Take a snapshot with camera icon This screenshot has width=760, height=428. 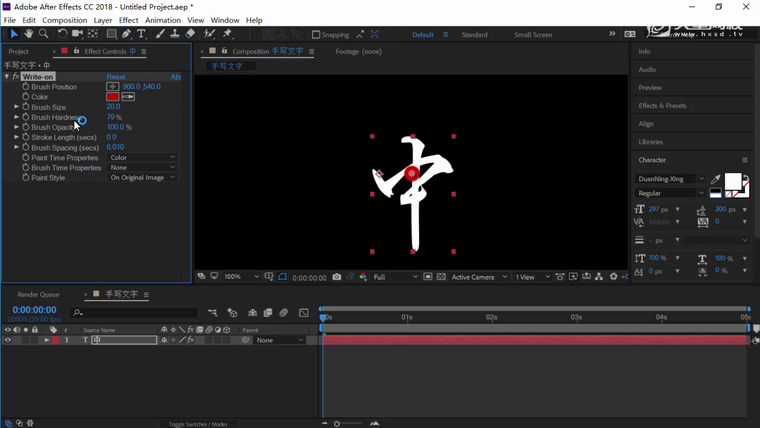(x=337, y=277)
